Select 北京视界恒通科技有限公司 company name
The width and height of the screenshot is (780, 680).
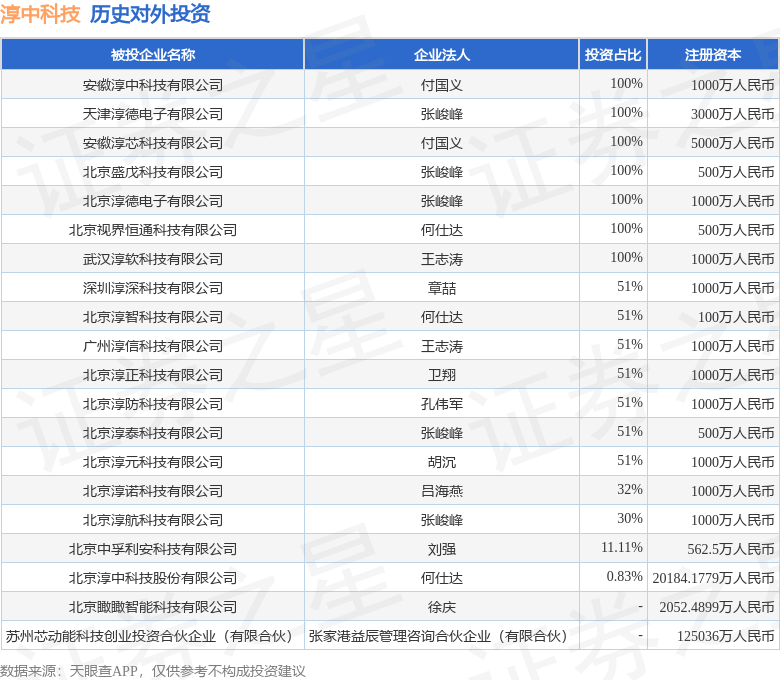click(x=153, y=230)
